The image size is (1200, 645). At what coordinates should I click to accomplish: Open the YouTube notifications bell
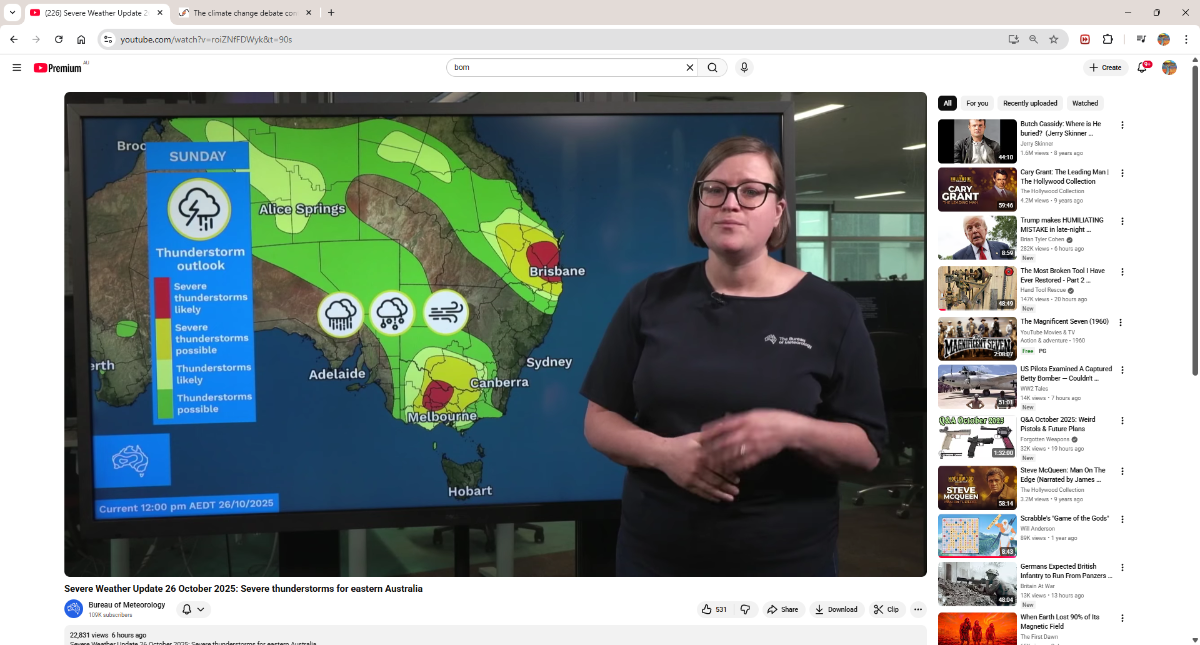point(1142,68)
